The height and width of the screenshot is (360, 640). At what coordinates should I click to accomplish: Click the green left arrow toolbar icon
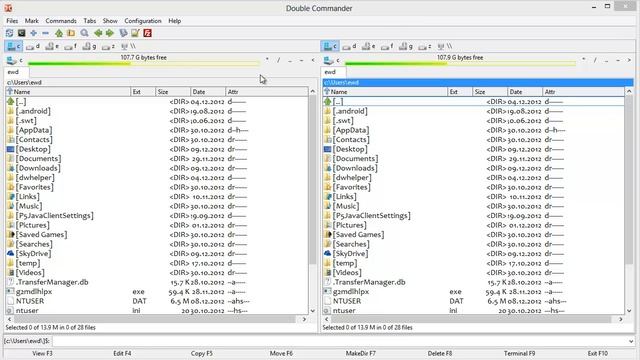tap(98, 33)
